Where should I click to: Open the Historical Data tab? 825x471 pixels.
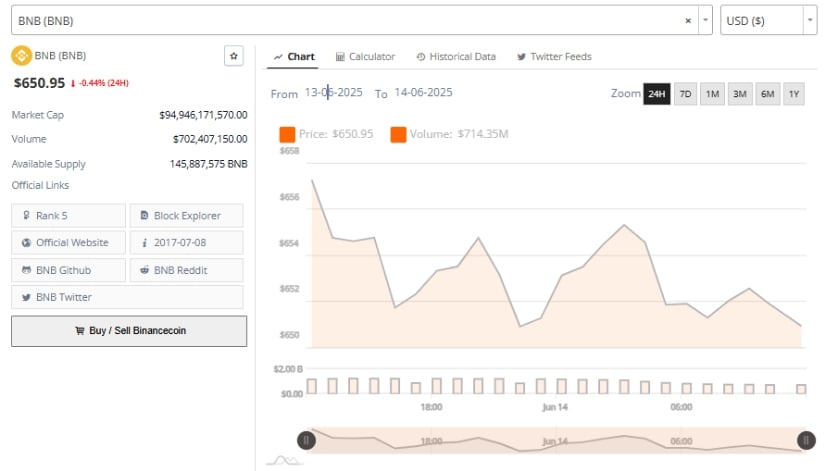click(455, 57)
